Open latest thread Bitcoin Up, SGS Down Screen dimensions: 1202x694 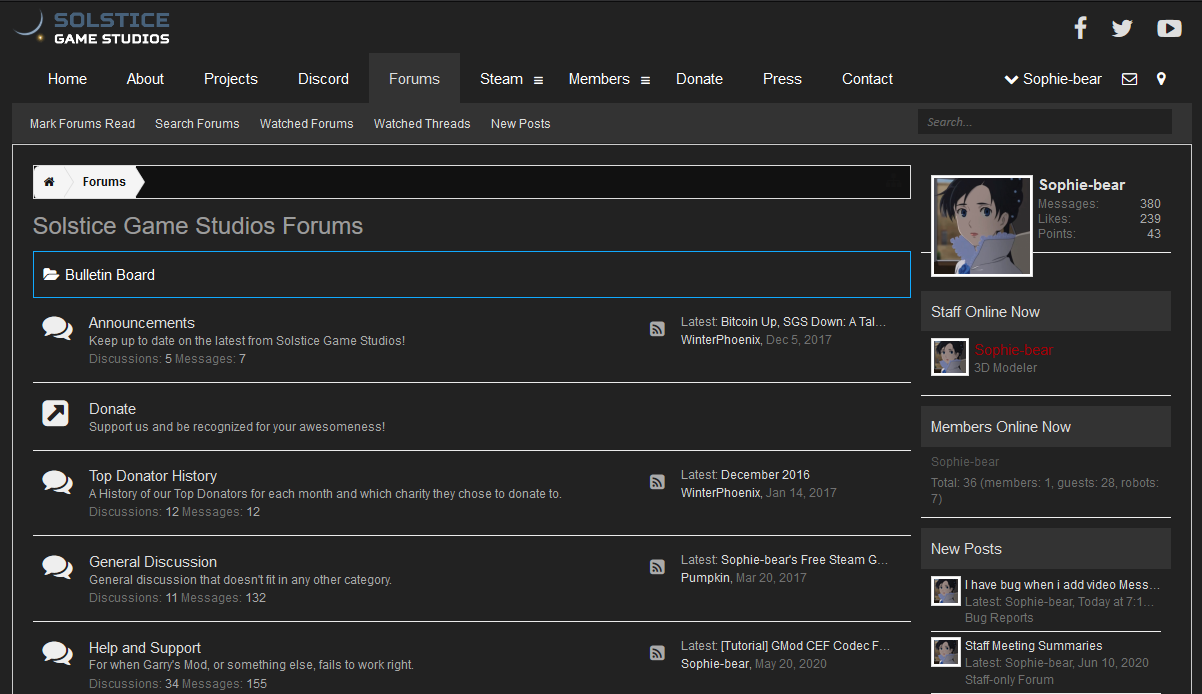(804, 322)
